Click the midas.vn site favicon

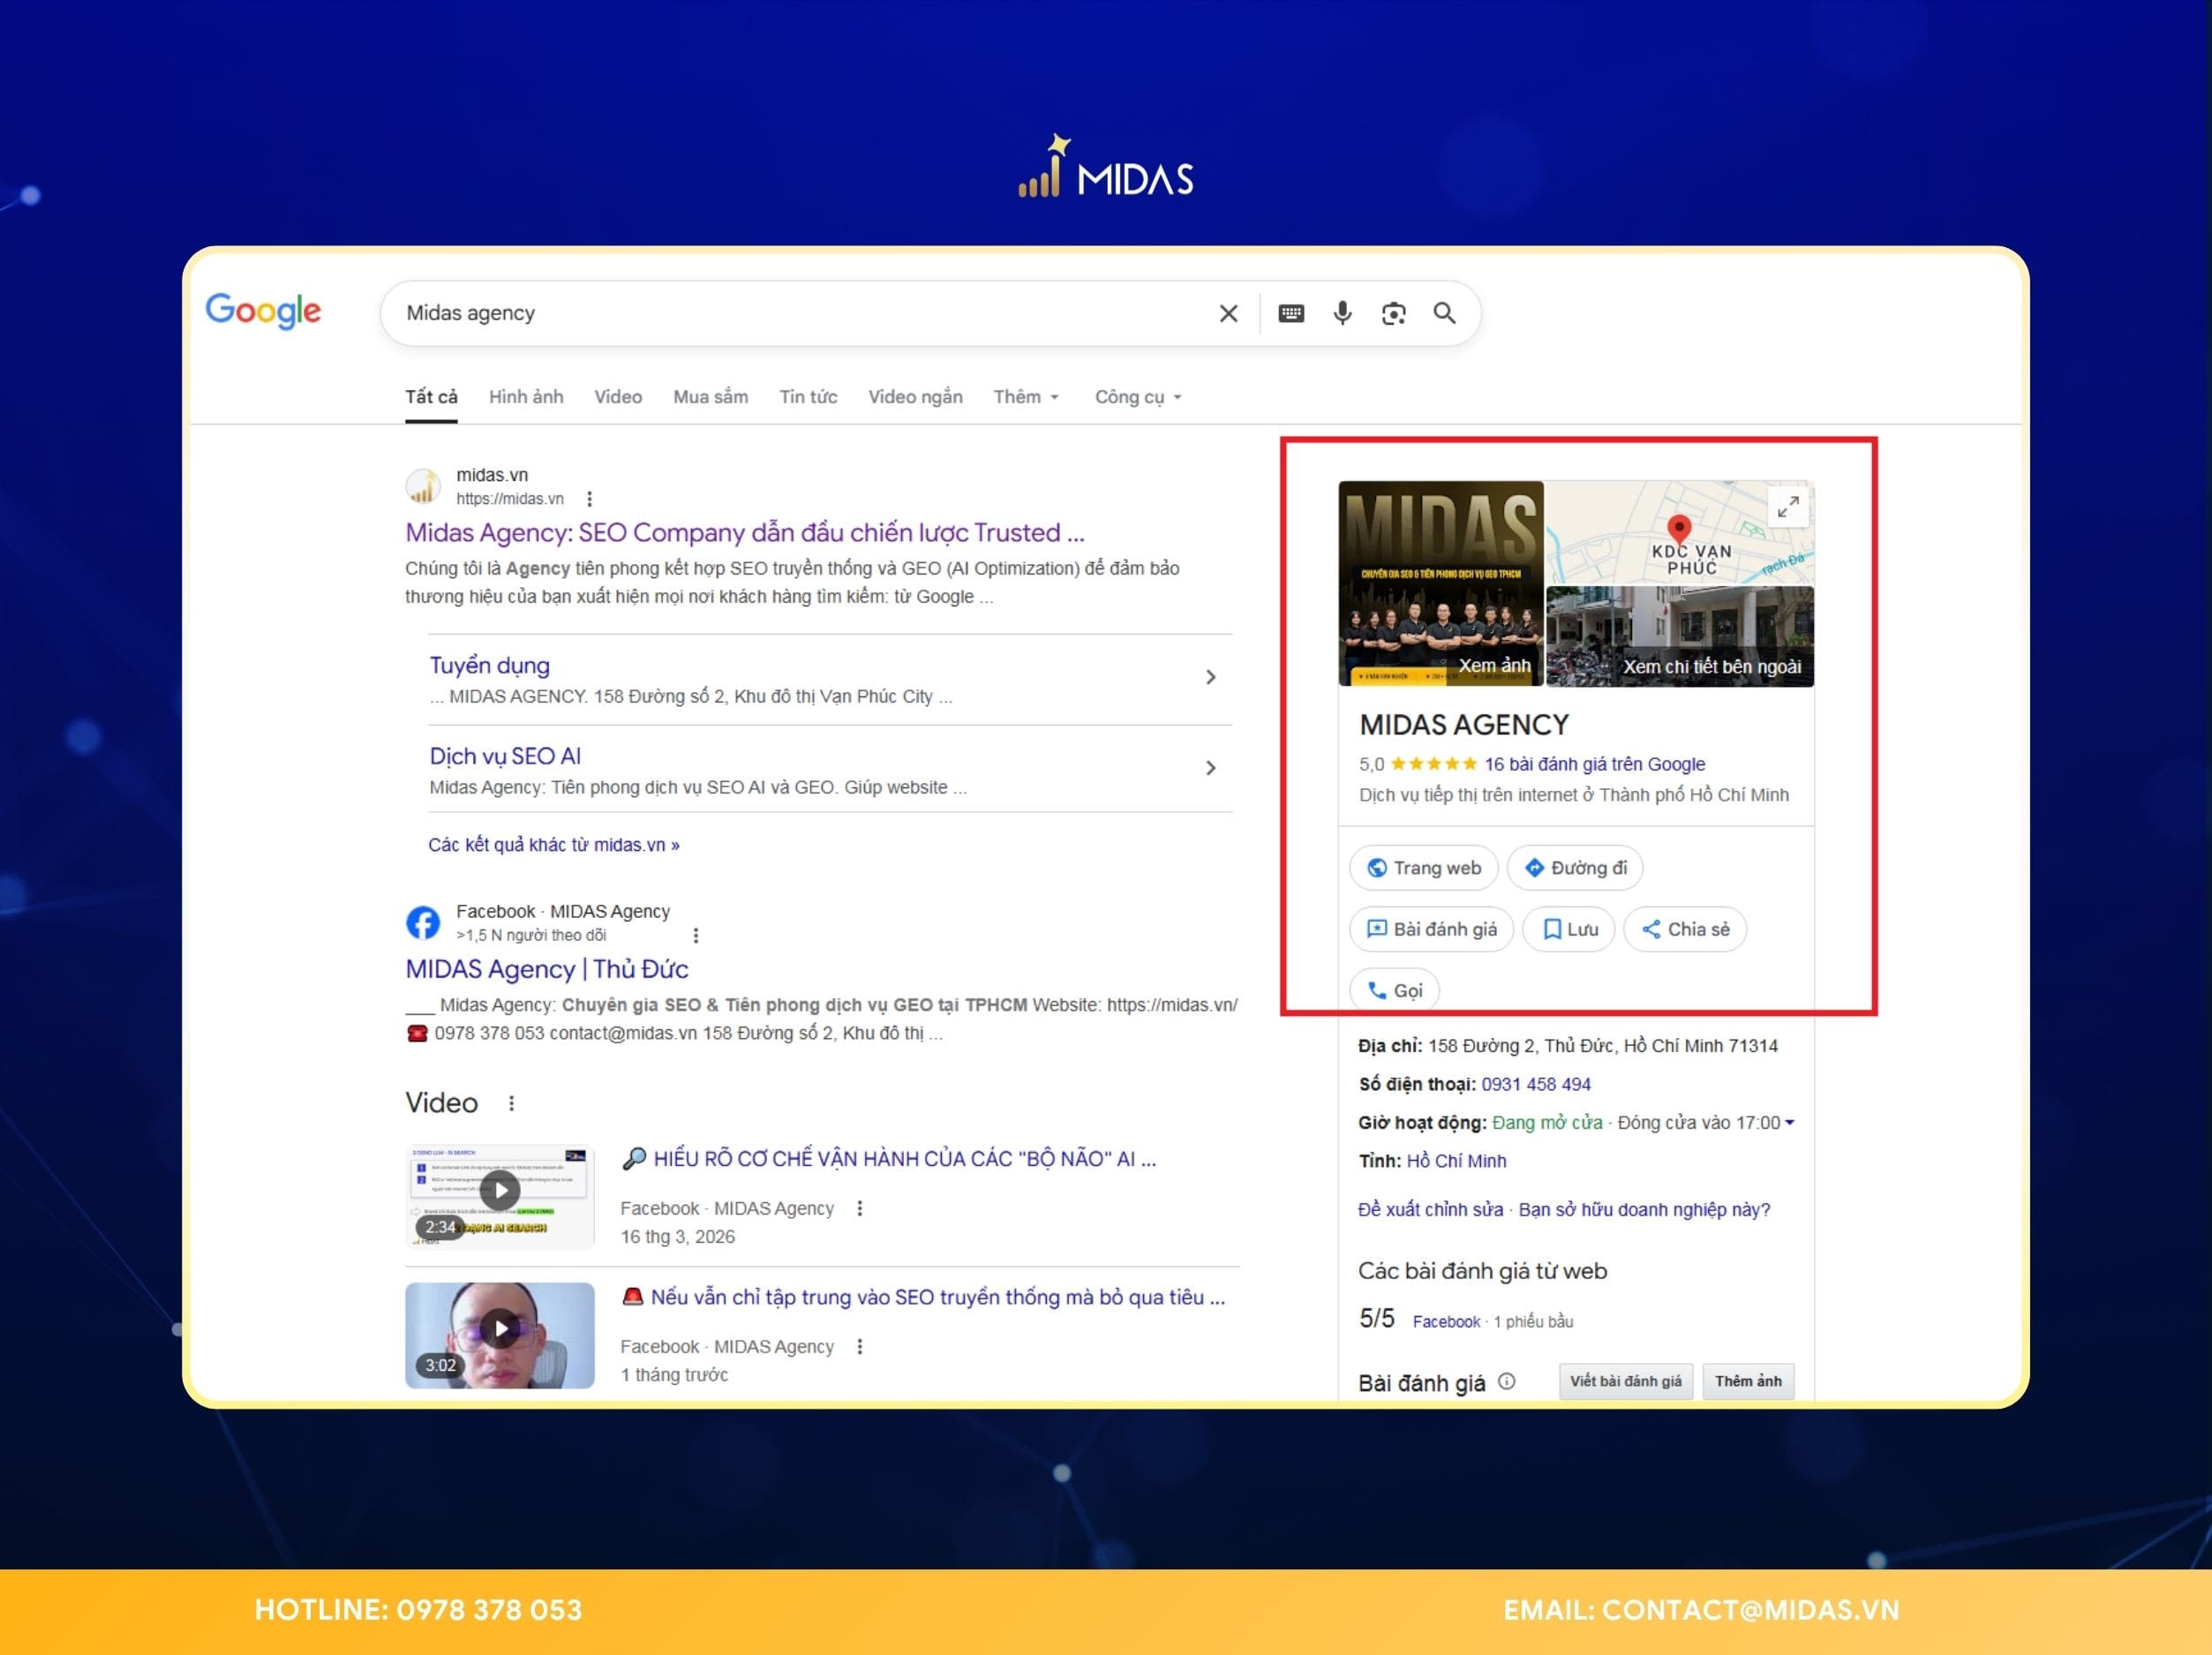click(423, 487)
